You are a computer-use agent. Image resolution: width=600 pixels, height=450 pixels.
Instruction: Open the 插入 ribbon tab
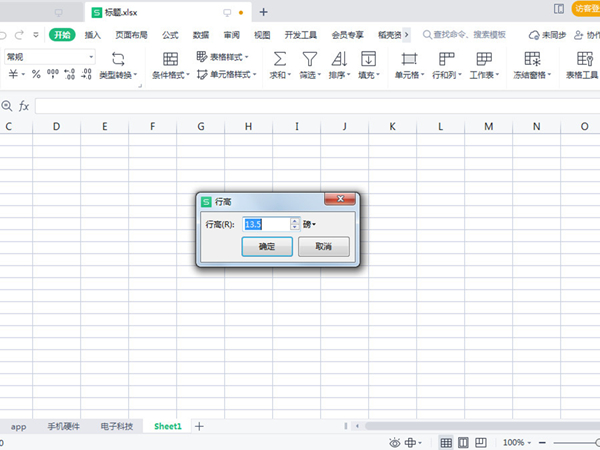(93, 34)
